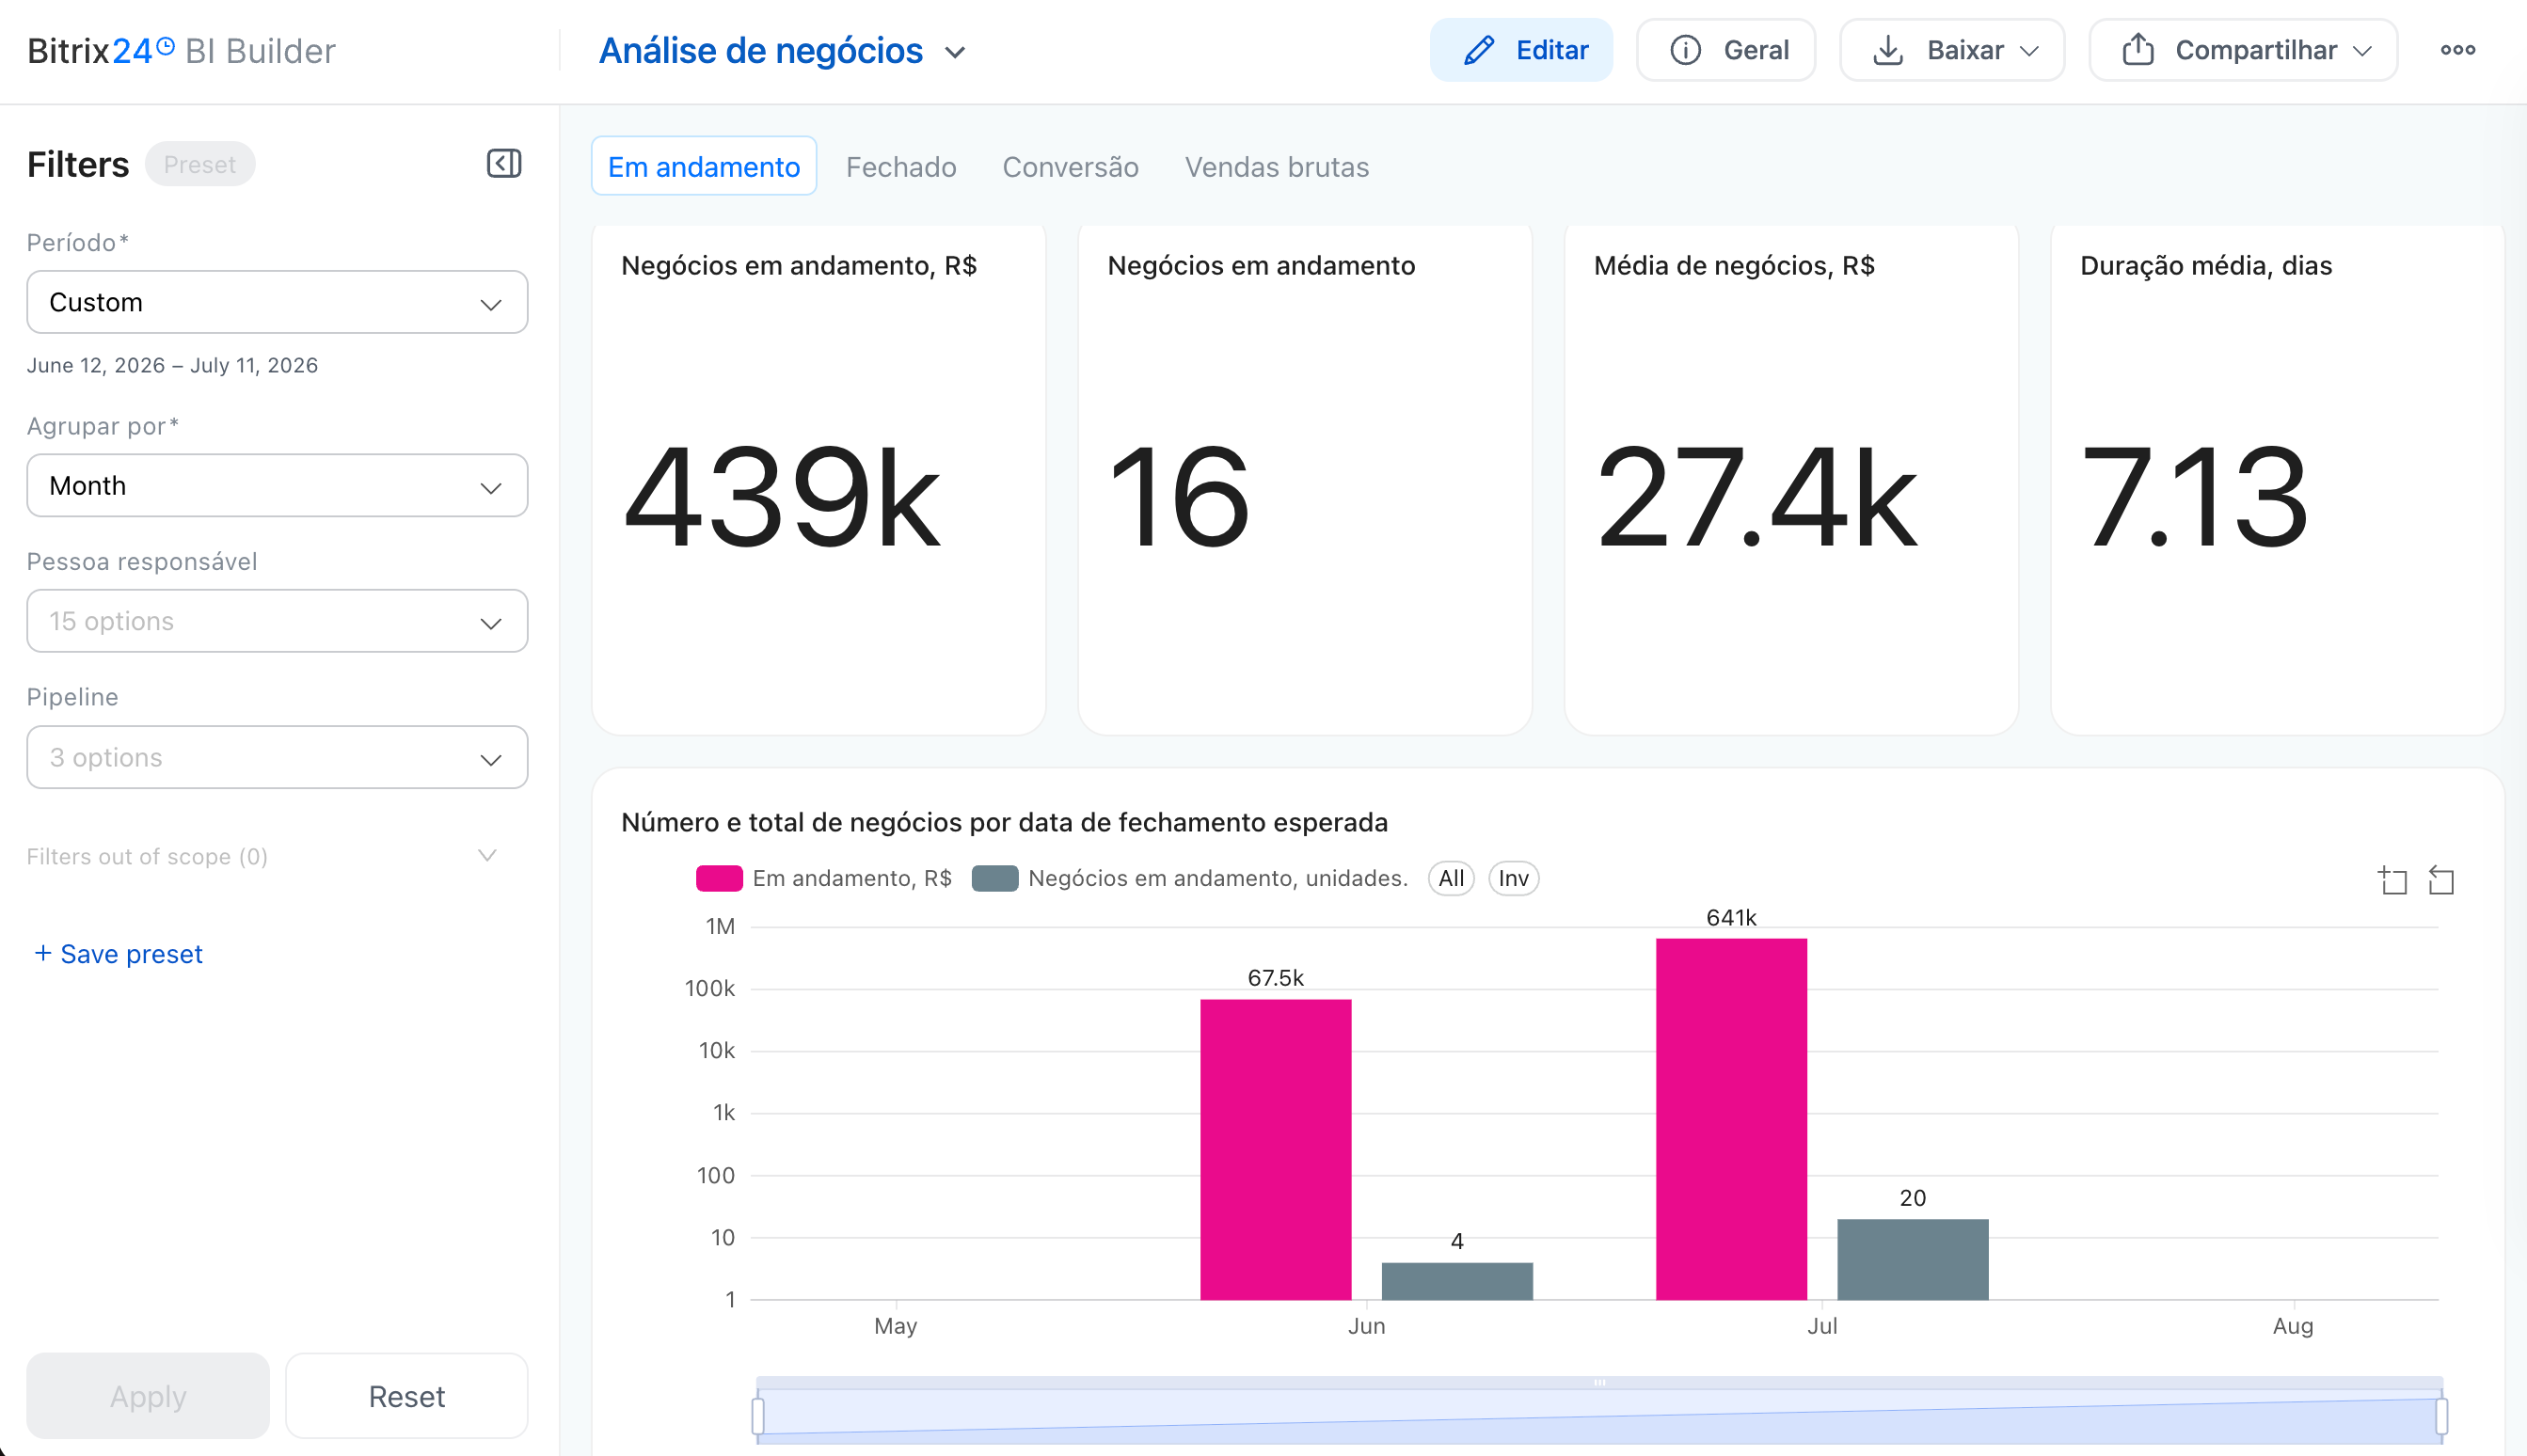Toggle the gray Negócios em andamento legend series
This screenshot has height=1456, width=2527.
point(1190,878)
